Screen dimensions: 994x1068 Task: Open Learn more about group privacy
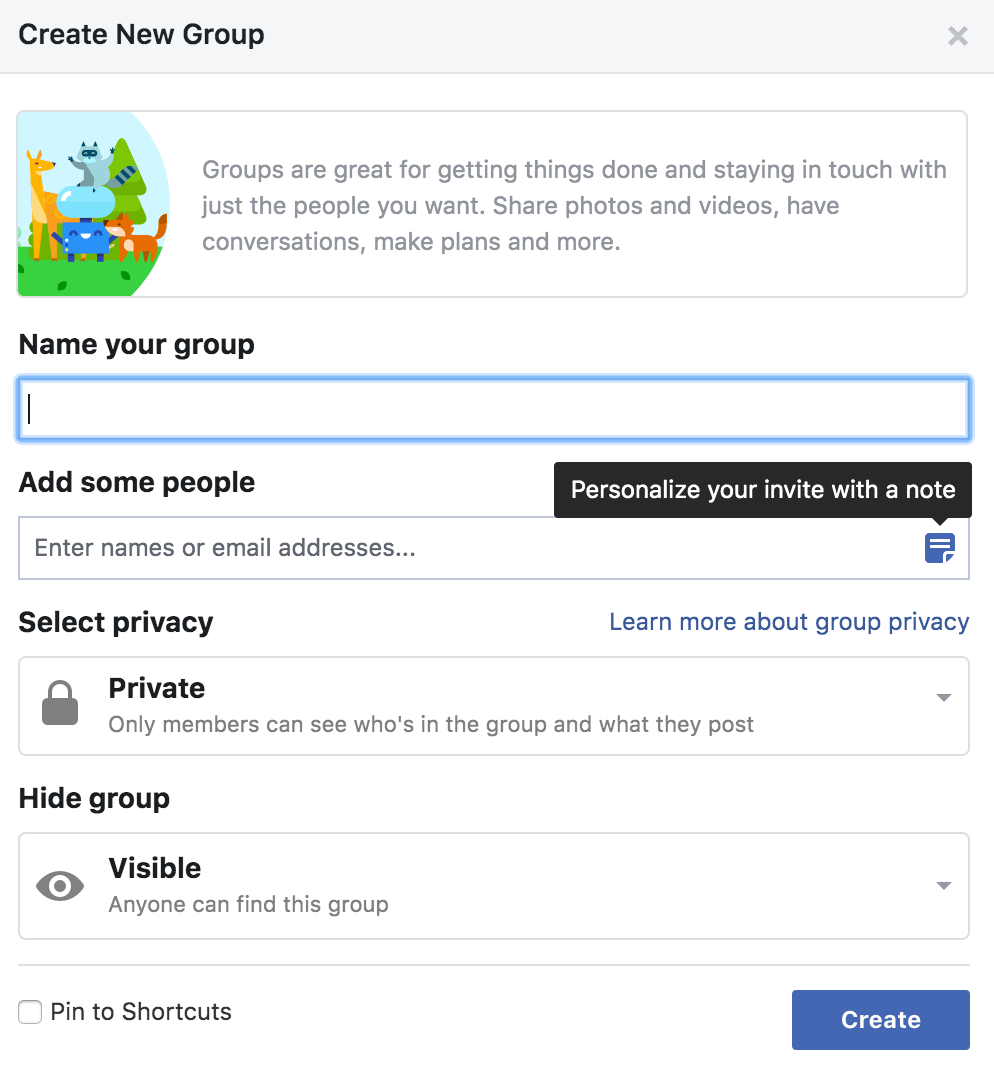(x=788, y=621)
